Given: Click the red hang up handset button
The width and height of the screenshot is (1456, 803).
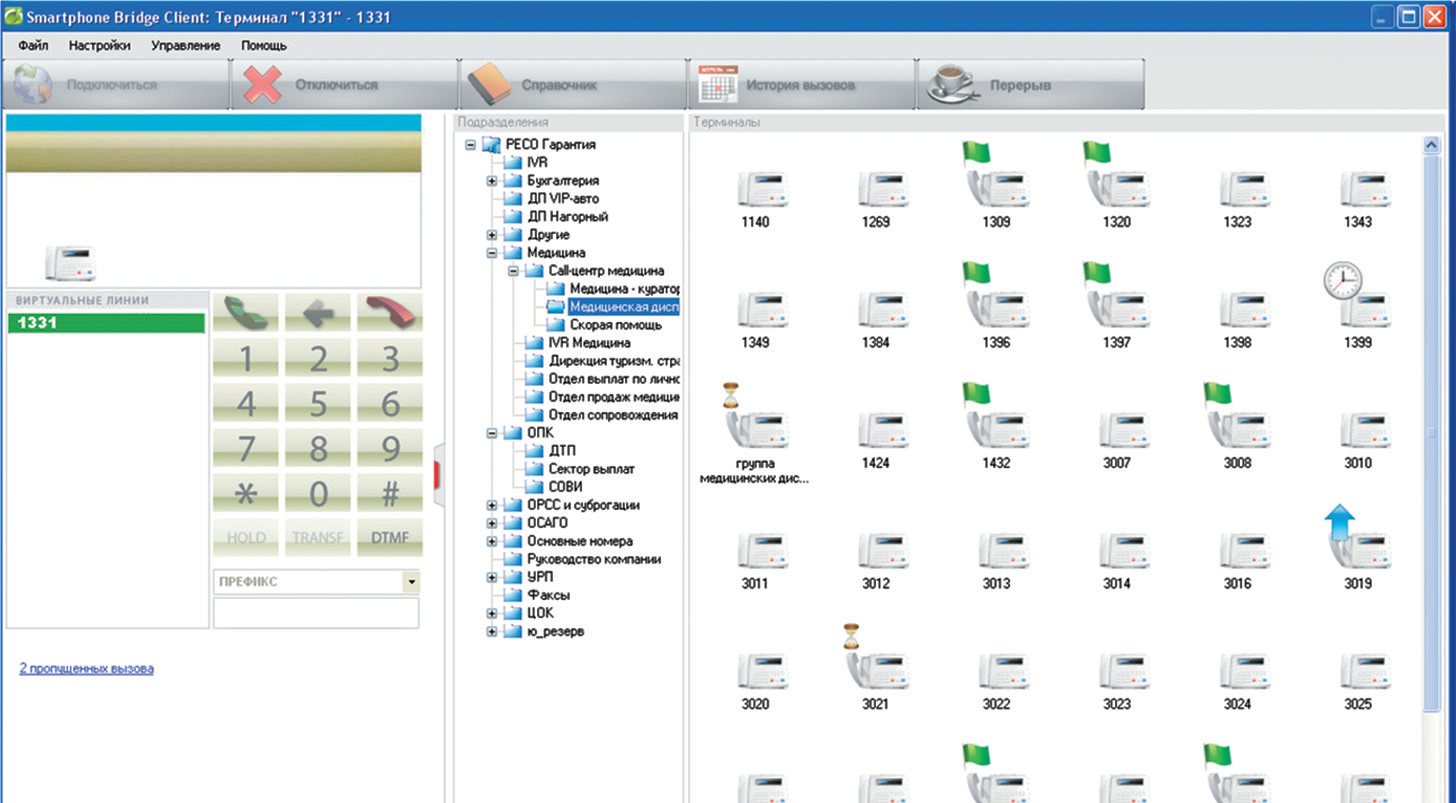Looking at the screenshot, I should tap(390, 312).
